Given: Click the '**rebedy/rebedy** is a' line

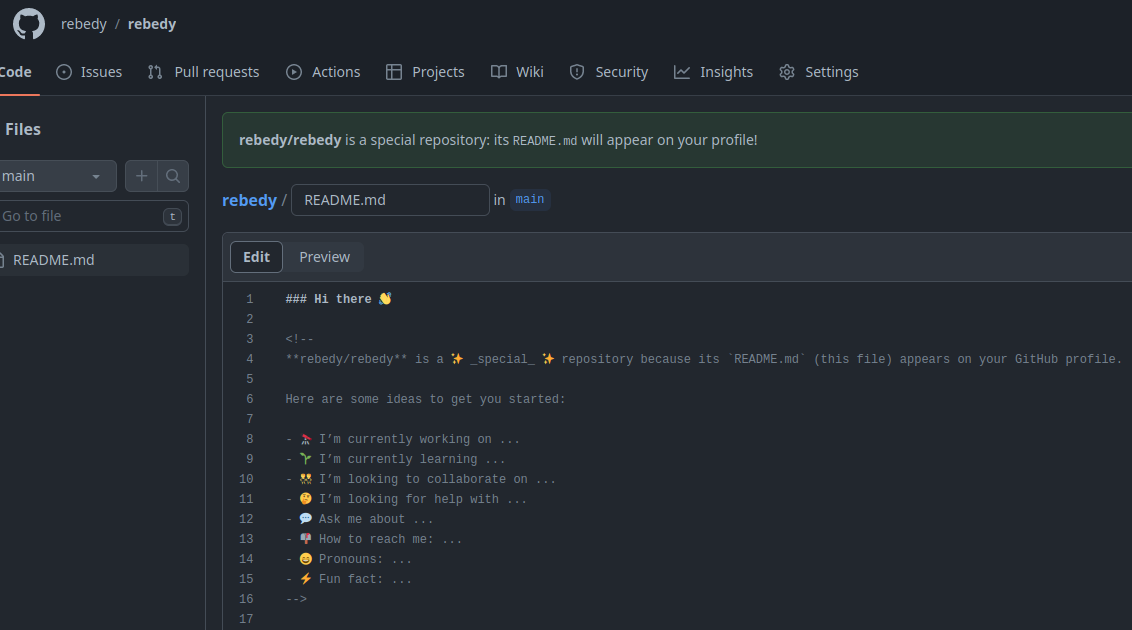Looking at the screenshot, I should click(704, 359).
